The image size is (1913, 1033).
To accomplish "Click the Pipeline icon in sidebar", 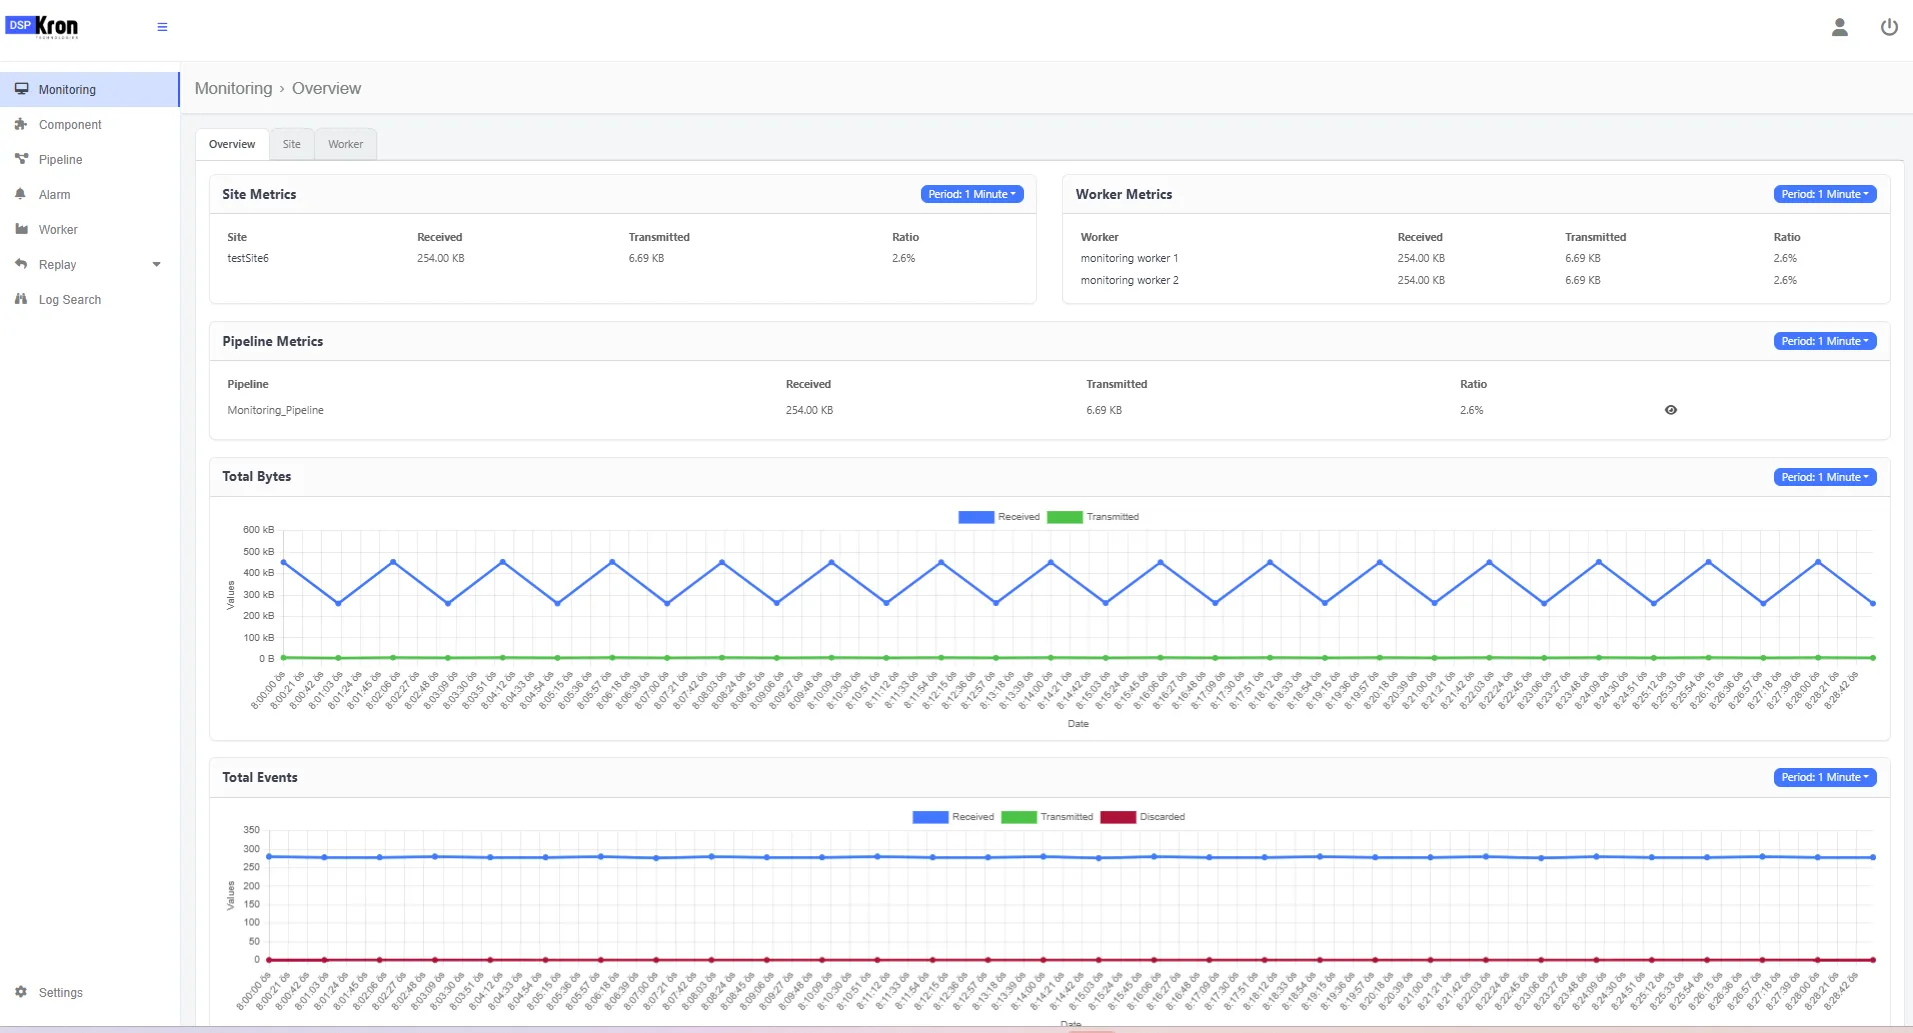I will [x=21, y=159].
